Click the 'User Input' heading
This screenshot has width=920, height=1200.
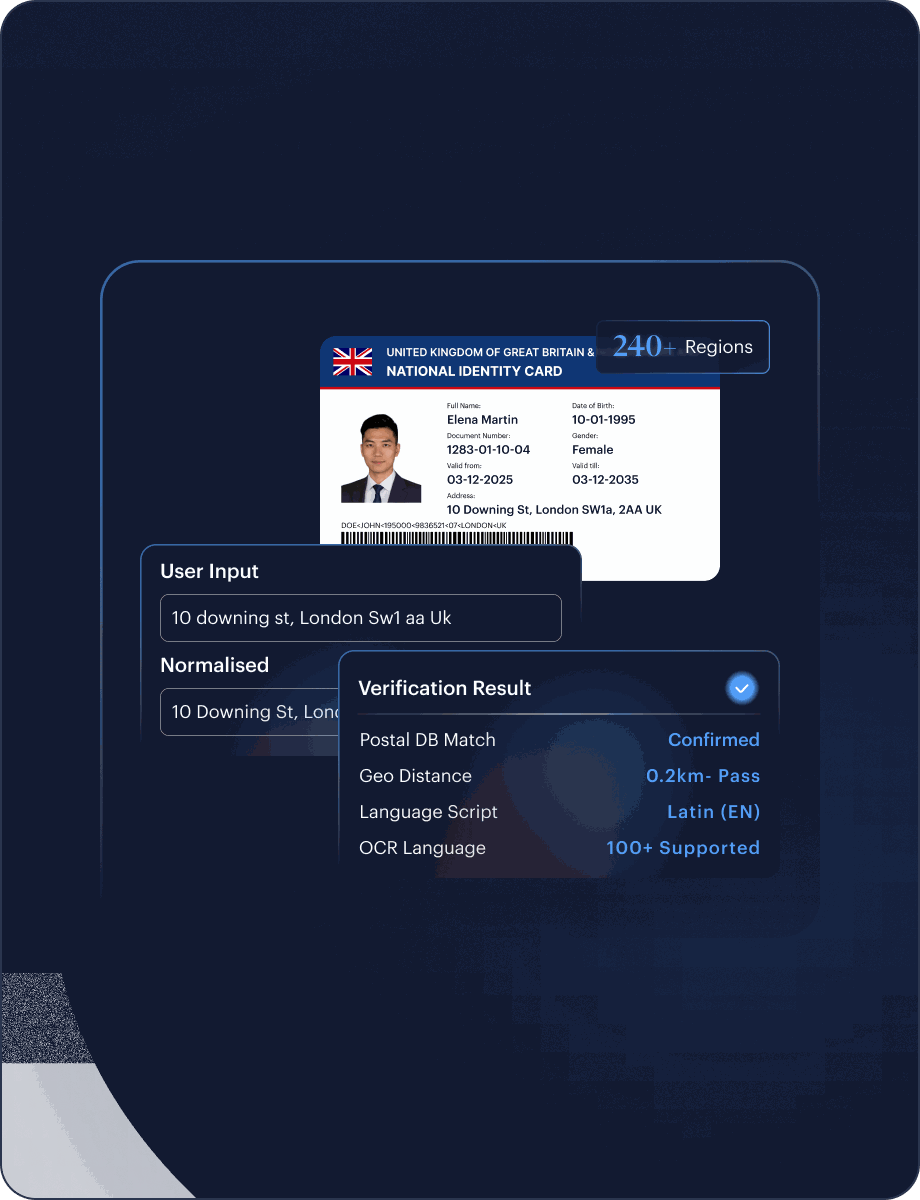(209, 571)
